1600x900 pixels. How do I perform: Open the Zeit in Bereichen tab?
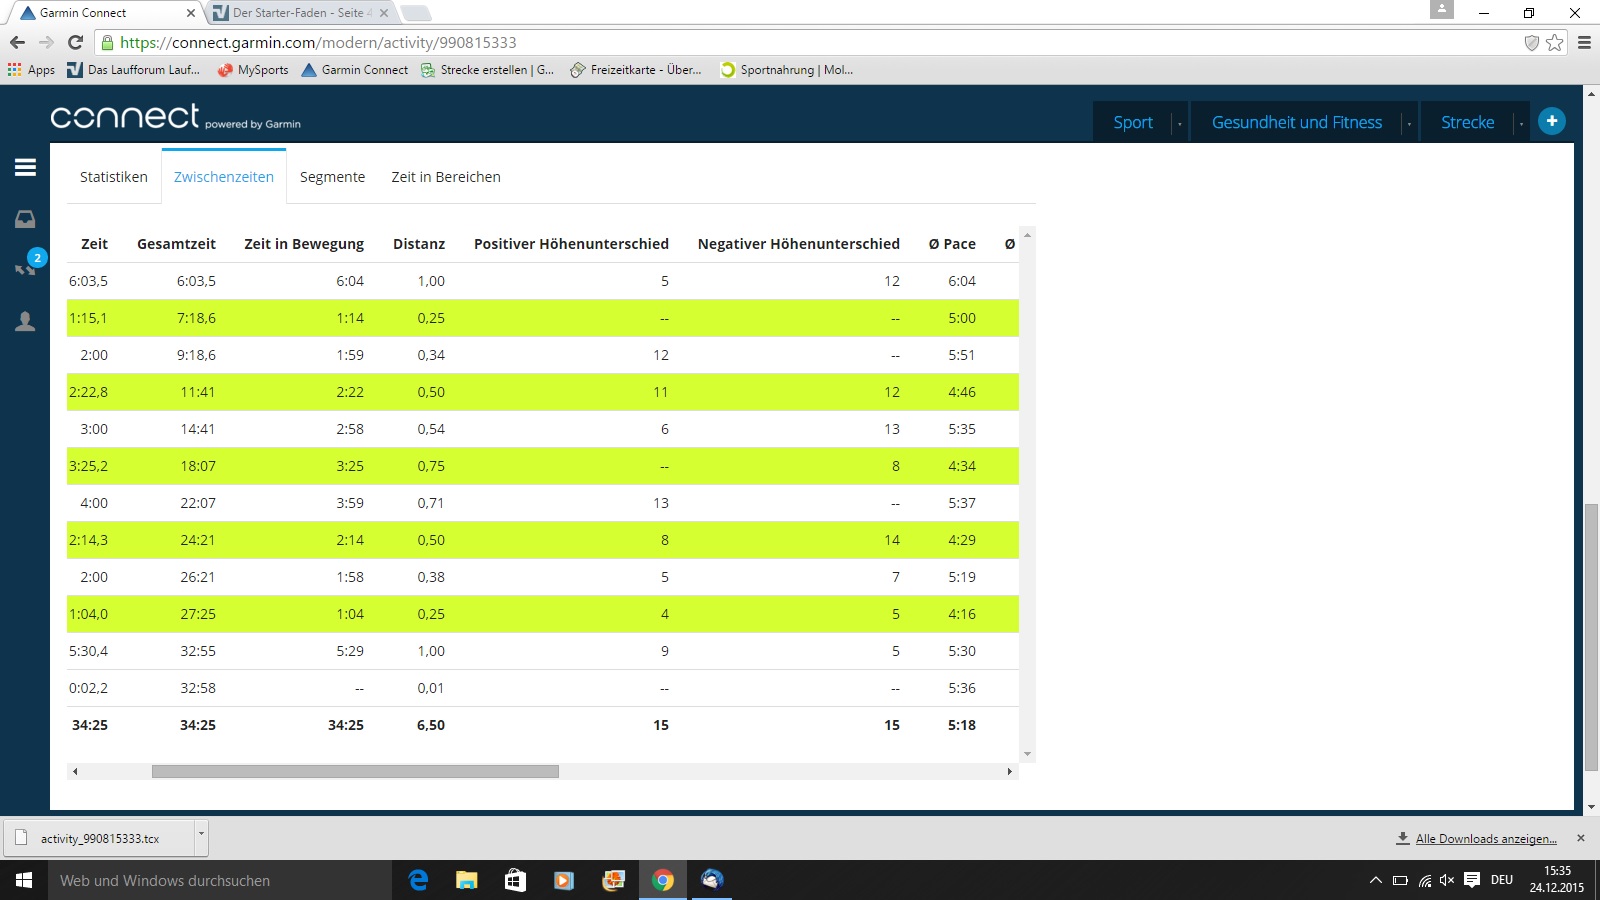[x=446, y=177]
